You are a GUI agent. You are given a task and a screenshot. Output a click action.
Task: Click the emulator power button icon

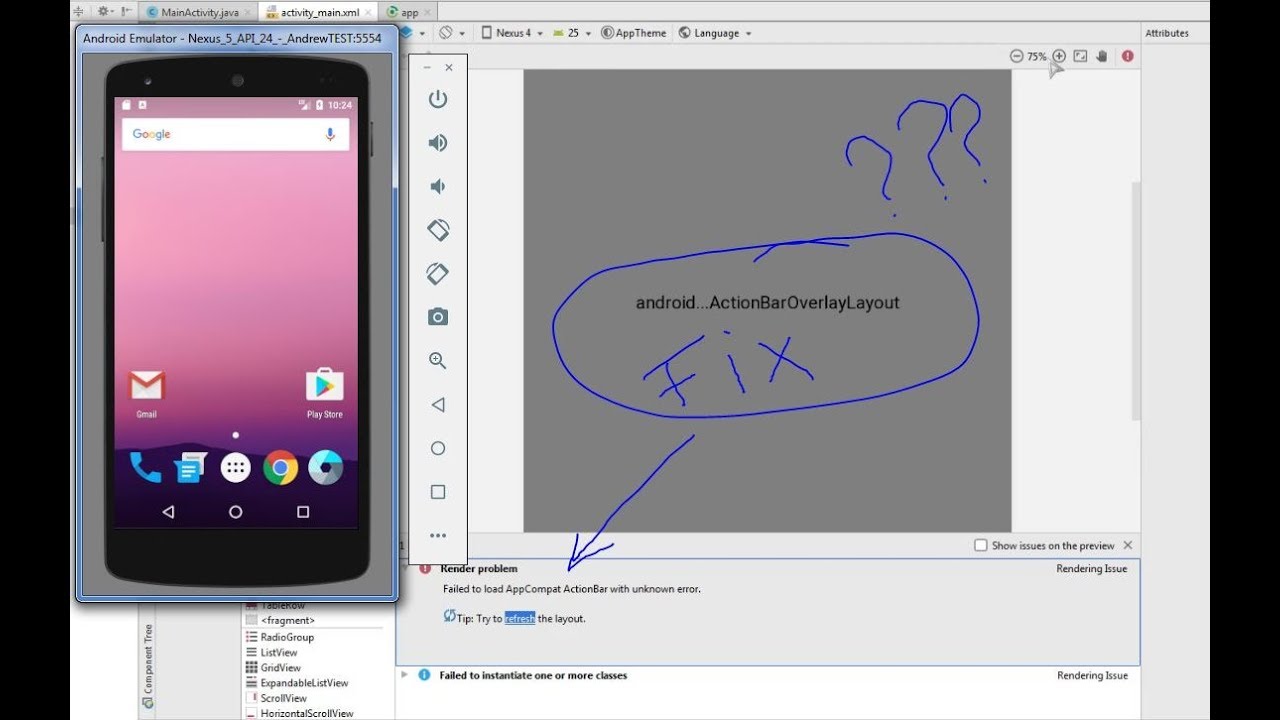(437, 99)
